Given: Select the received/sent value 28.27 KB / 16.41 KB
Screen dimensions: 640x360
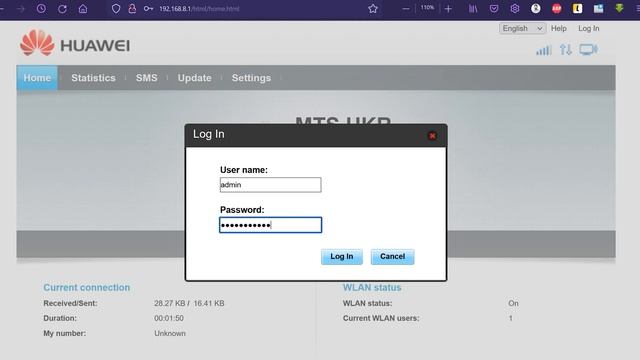Looking at the screenshot, I should 189,303.
